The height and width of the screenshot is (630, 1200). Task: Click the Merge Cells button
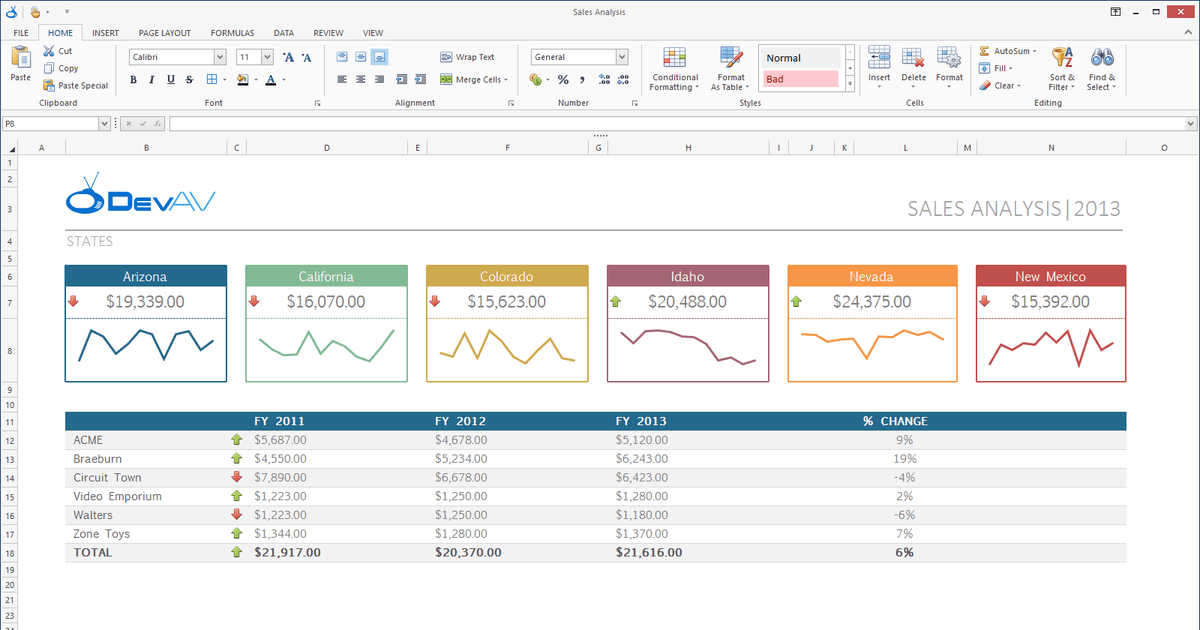[x=474, y=80]
